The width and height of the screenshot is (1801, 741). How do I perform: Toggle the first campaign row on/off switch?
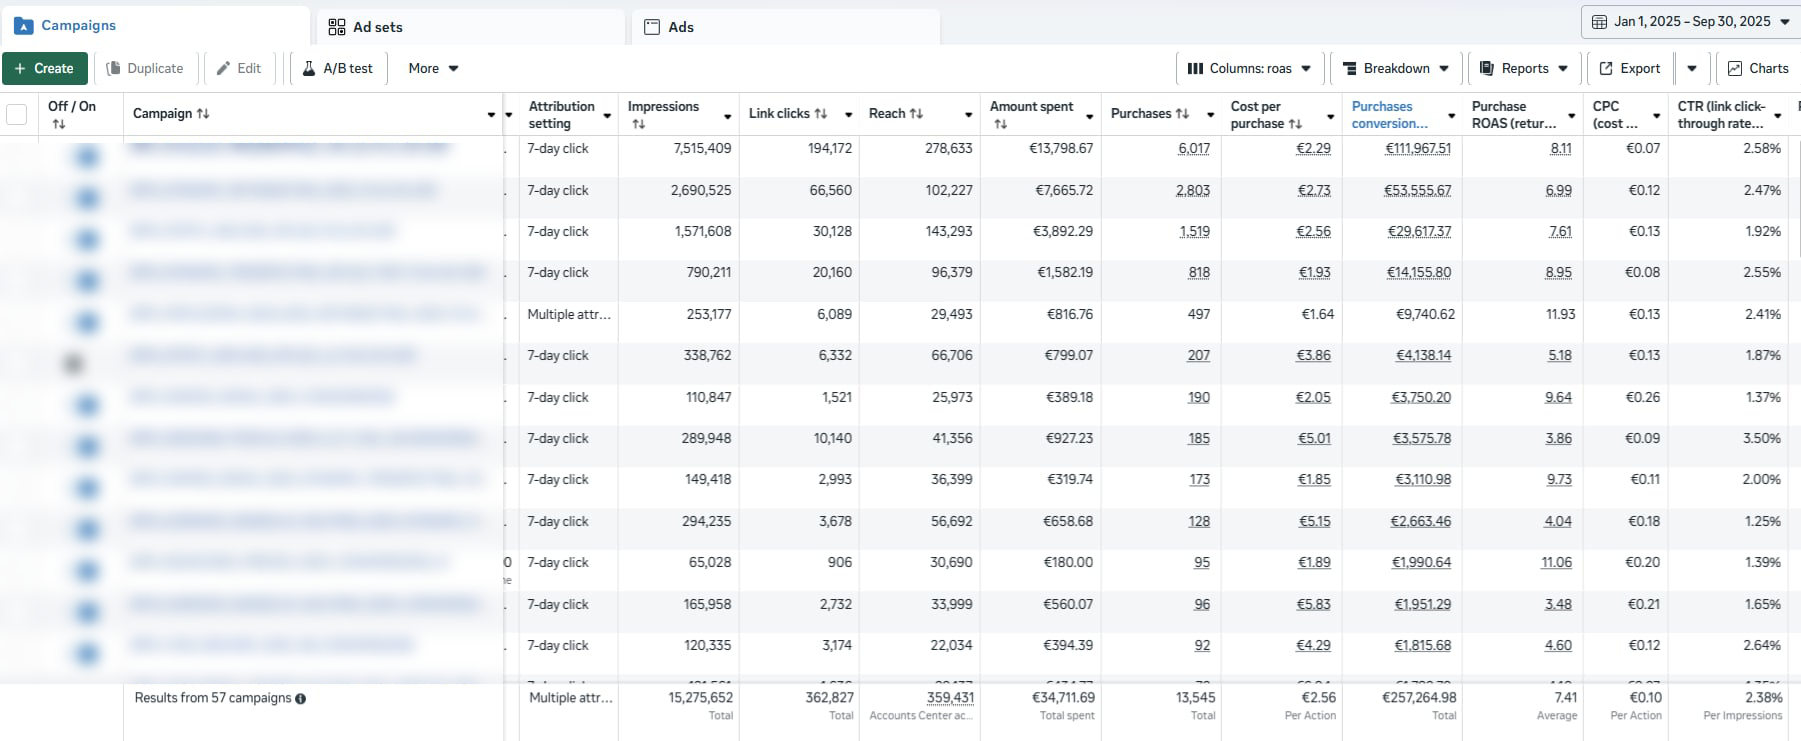pyautogui.click(x=87, y=157)
